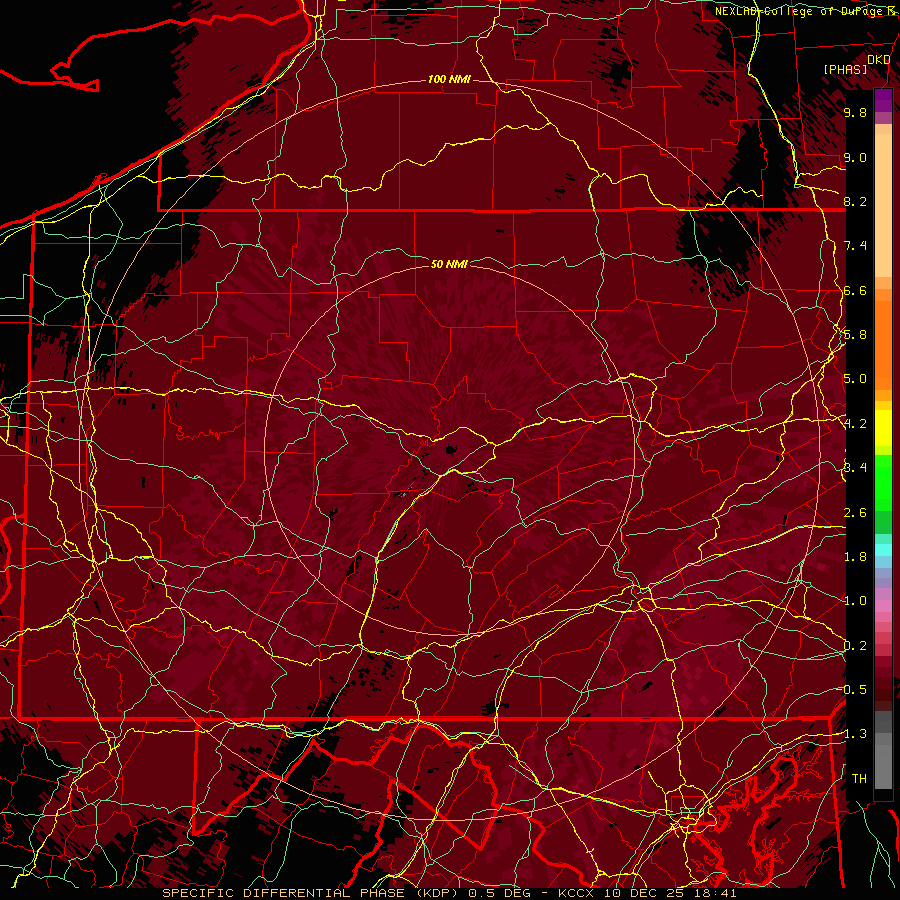
Task: Click the "DKD" label above the legend
Action: coord(879,60)
